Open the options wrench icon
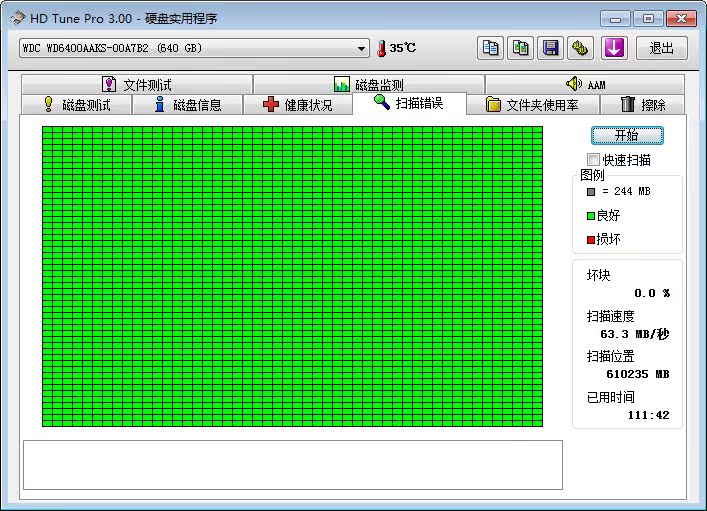707x511 pixels. [x=580, y=48]
